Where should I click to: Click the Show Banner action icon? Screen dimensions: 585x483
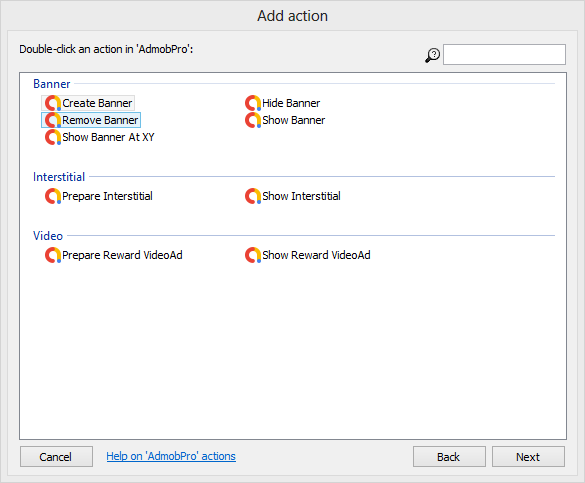pos(253,120)
